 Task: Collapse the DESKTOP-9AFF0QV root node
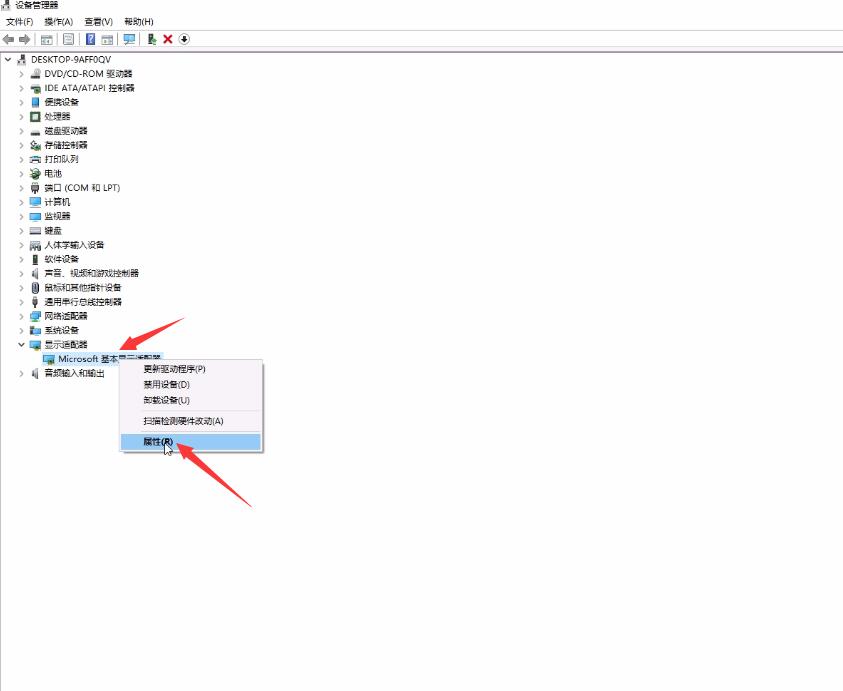[x=8, y=59]
